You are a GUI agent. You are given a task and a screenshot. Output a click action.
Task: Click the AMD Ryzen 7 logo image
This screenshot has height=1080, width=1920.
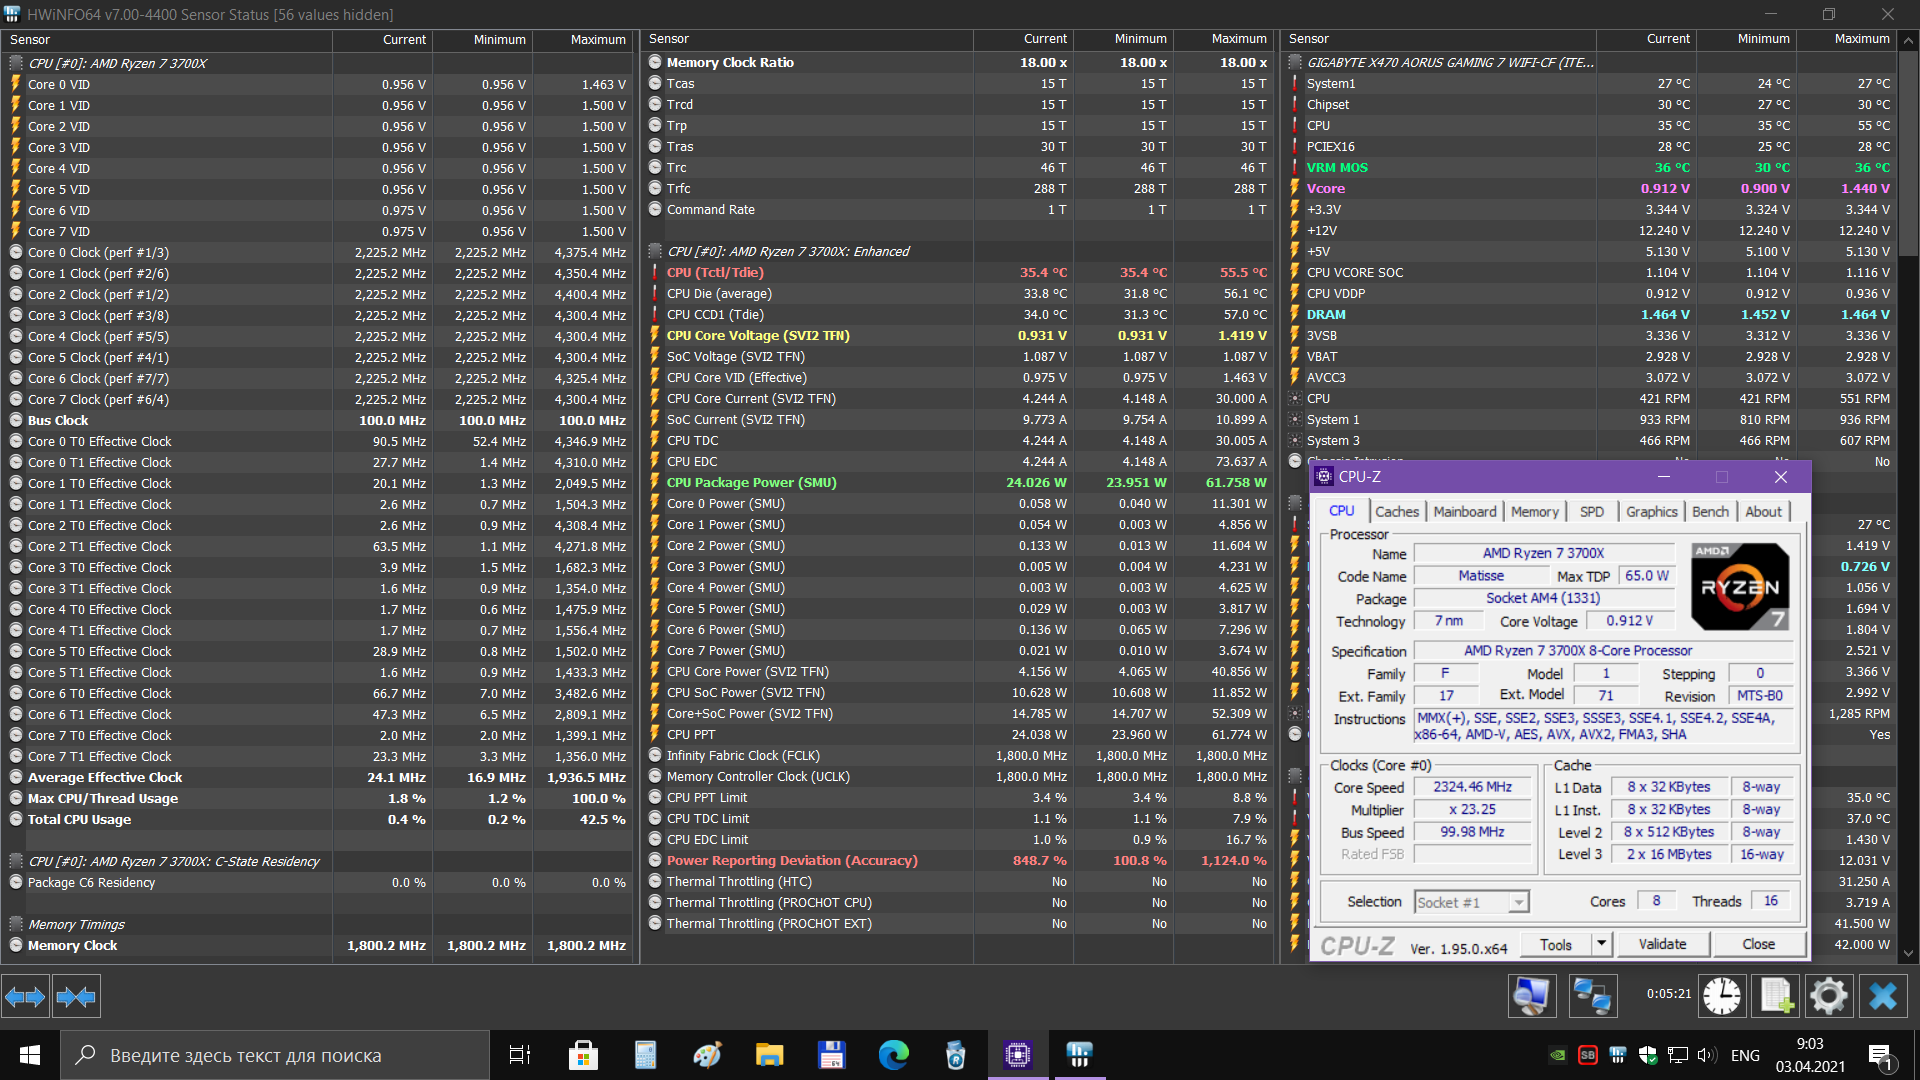1739,587
